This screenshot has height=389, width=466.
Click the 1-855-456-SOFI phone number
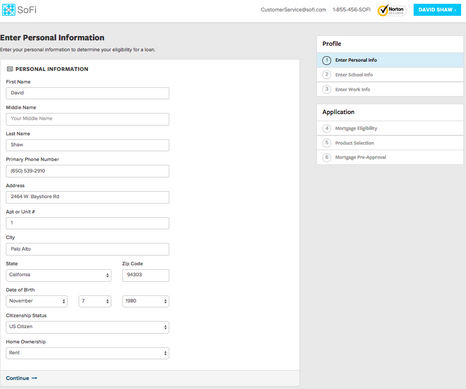[x=351, y=10]
